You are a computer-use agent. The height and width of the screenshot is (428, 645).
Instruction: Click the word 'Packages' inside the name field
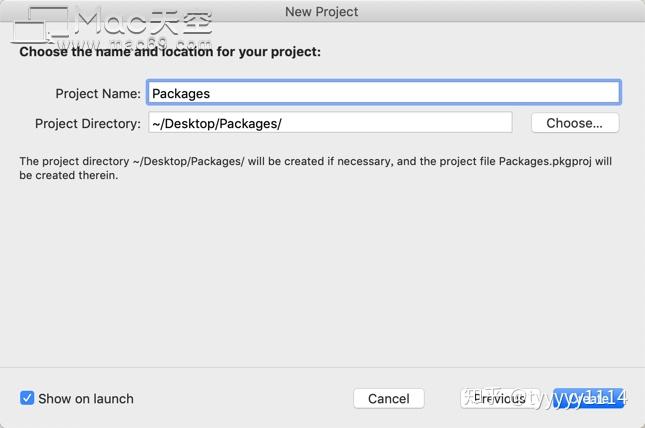point(181,93)
